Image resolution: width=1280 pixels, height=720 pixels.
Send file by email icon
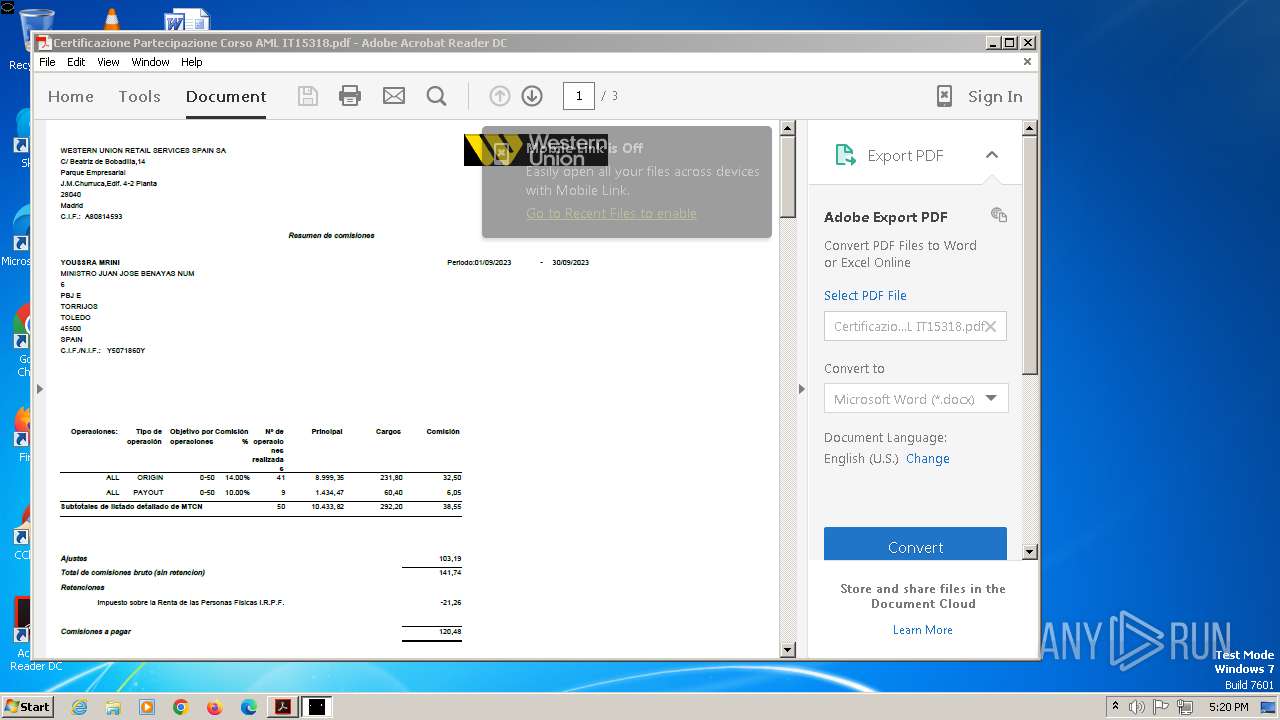tap(394, 96)
